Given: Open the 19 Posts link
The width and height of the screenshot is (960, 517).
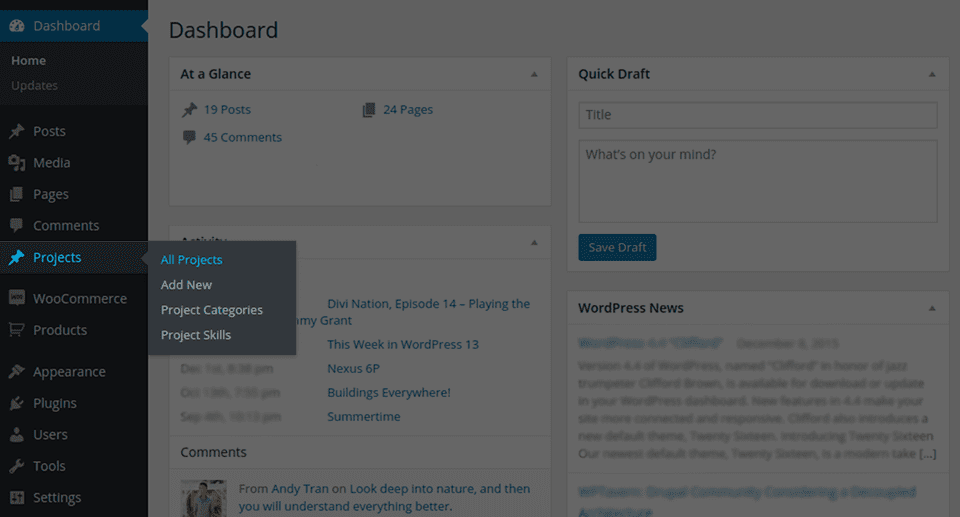Looking at the screenshot, I should pos(227,110).
